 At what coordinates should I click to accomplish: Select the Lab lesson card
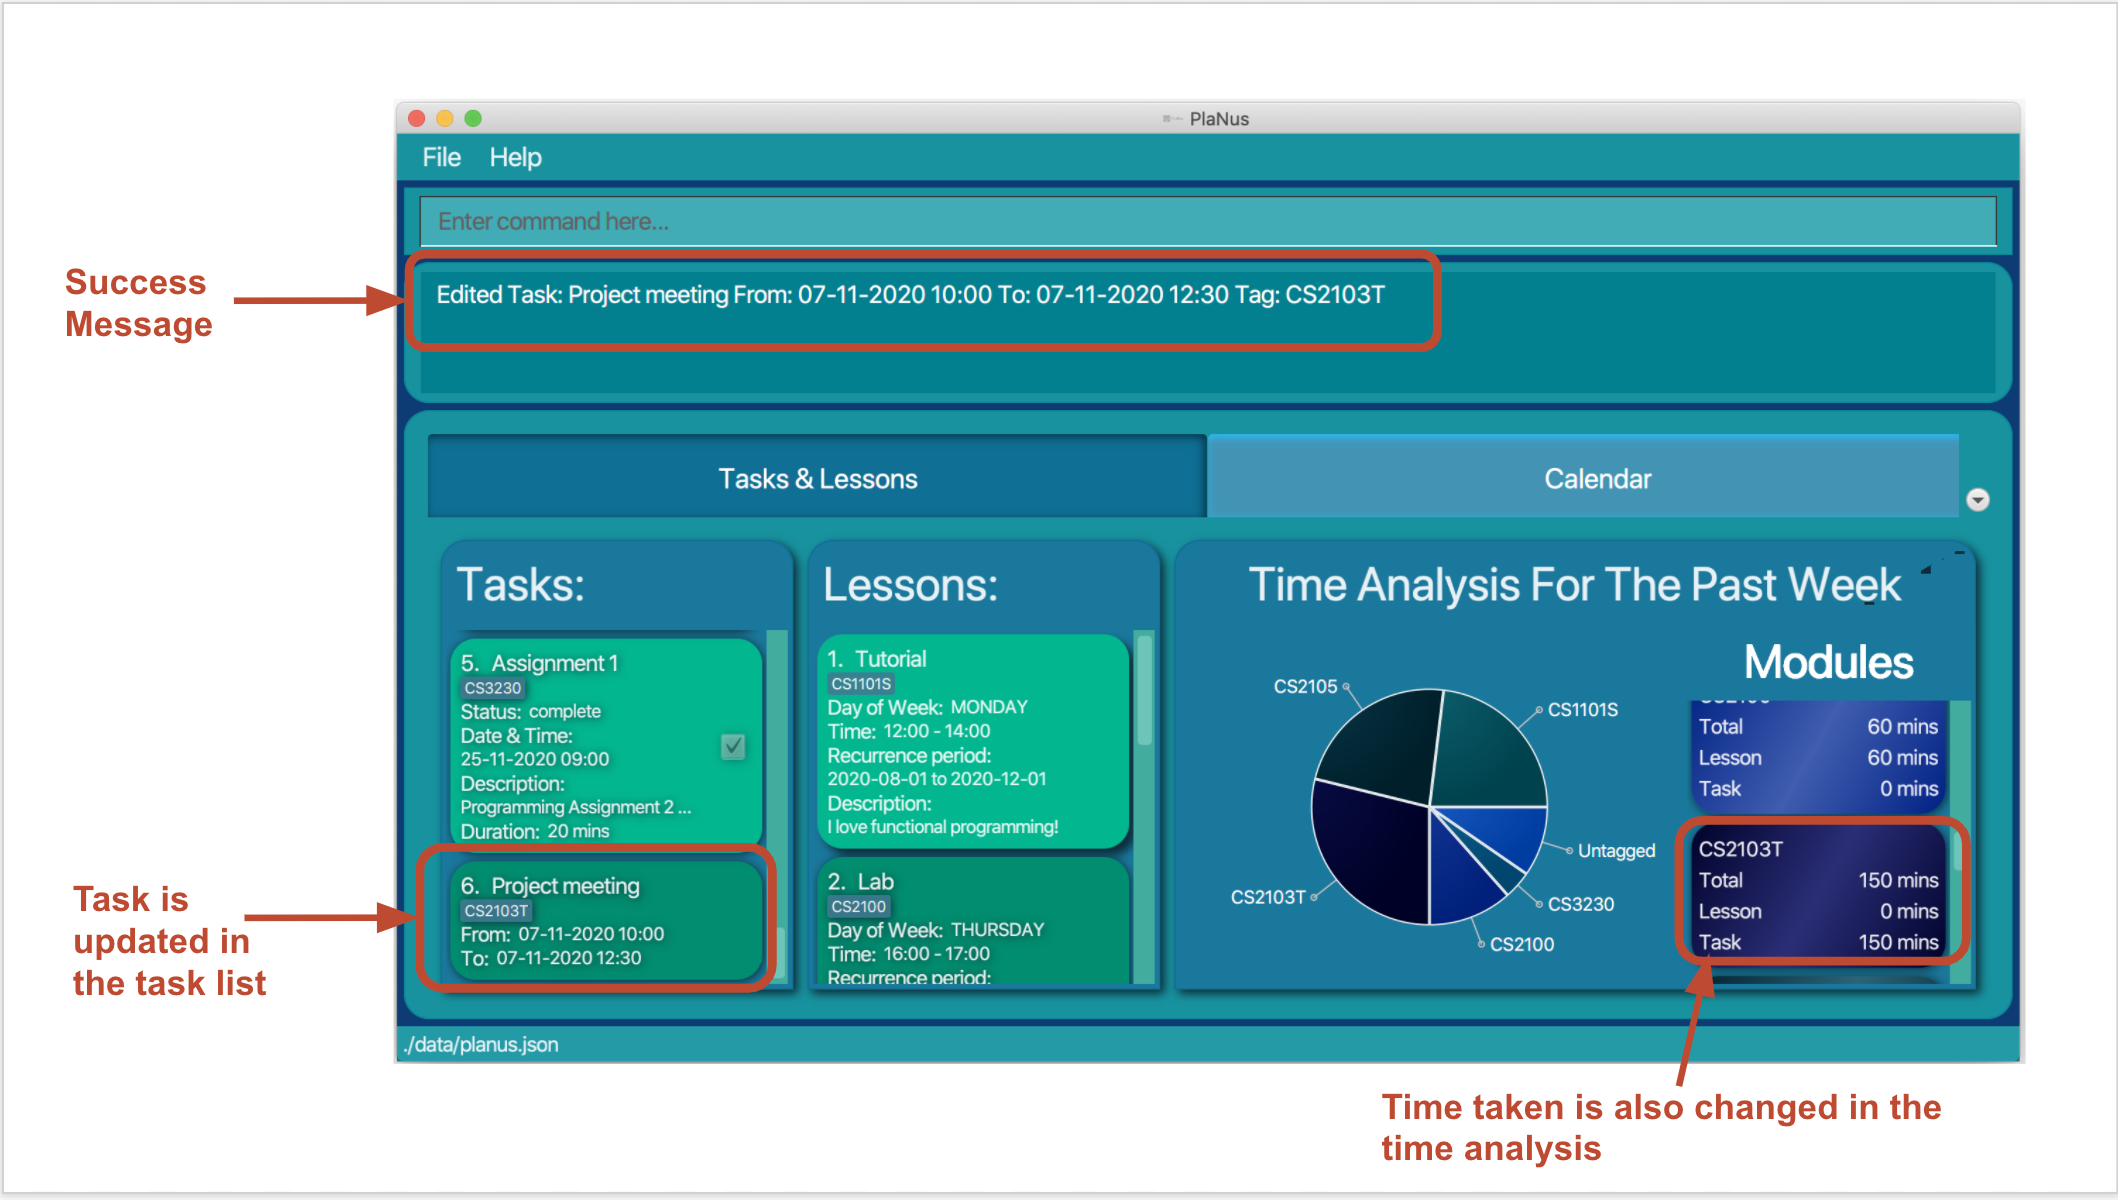974,921
